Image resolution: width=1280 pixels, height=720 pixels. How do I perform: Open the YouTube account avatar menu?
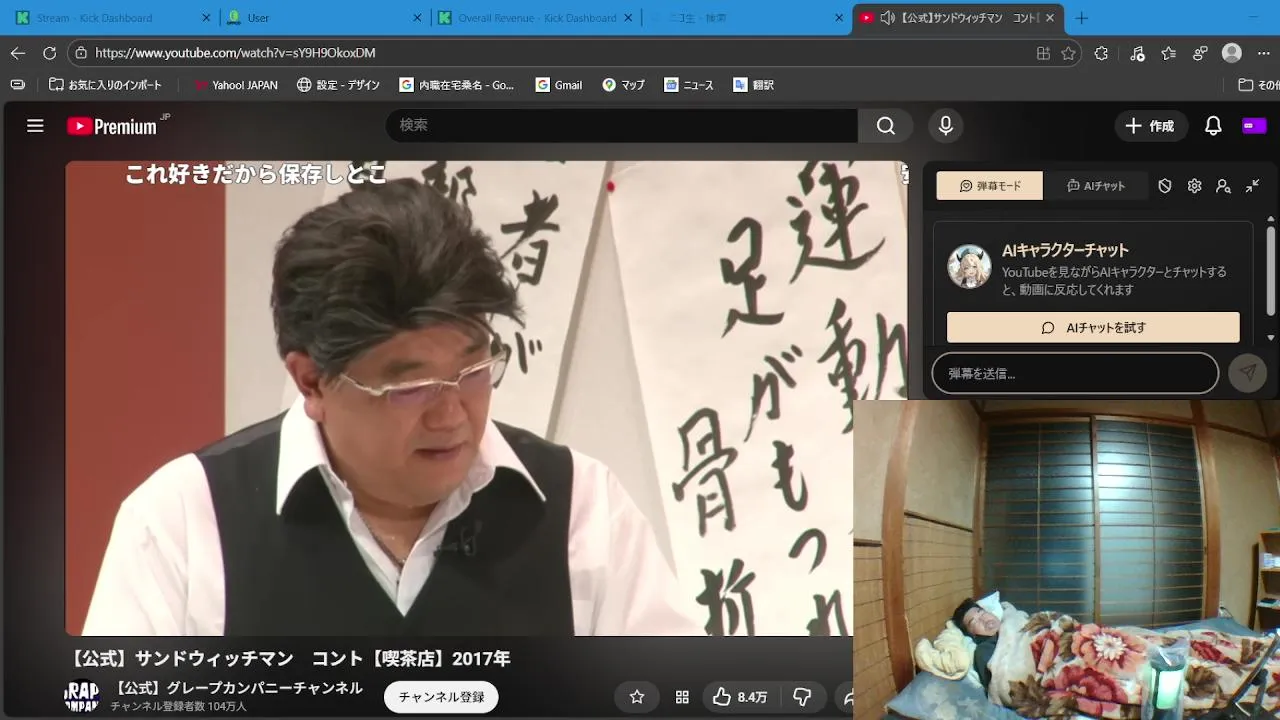click(1253, 126)
